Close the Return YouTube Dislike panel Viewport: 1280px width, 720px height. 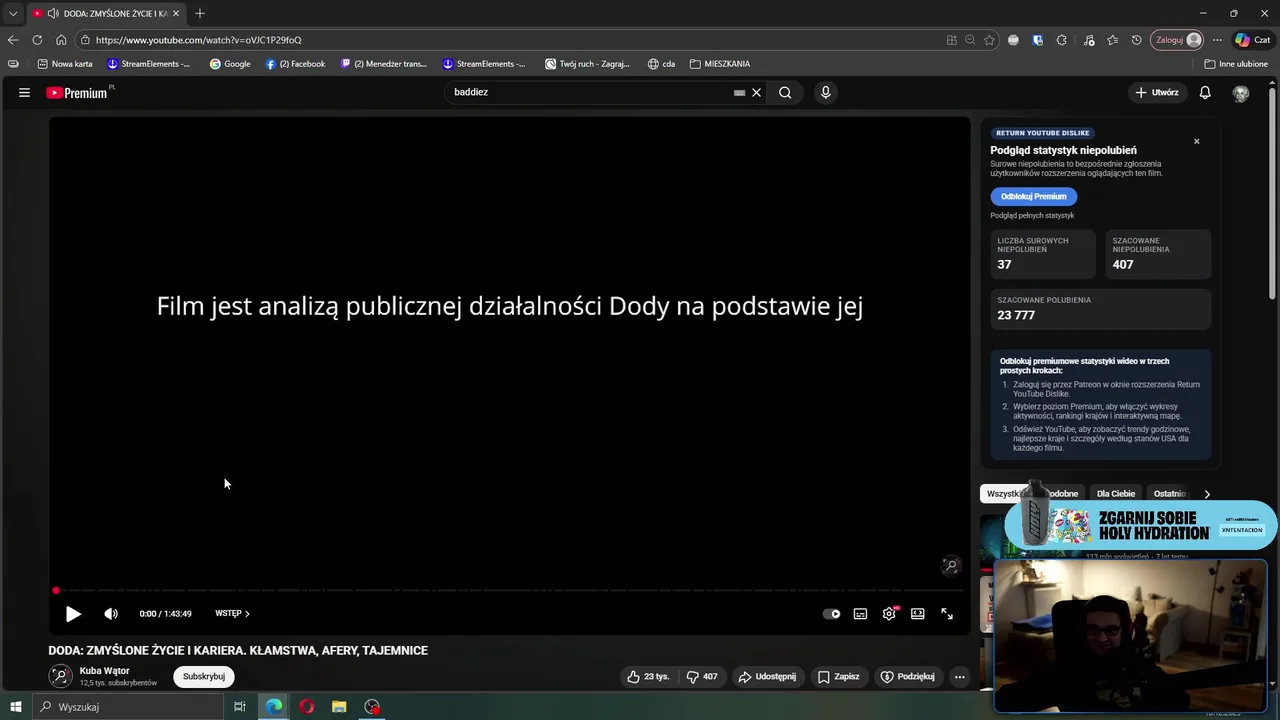1196,141
